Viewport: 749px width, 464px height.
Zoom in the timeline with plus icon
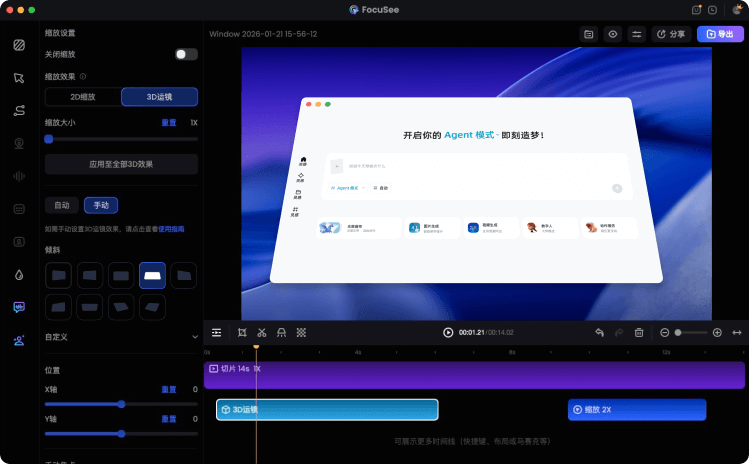click(x=717, y=333)
